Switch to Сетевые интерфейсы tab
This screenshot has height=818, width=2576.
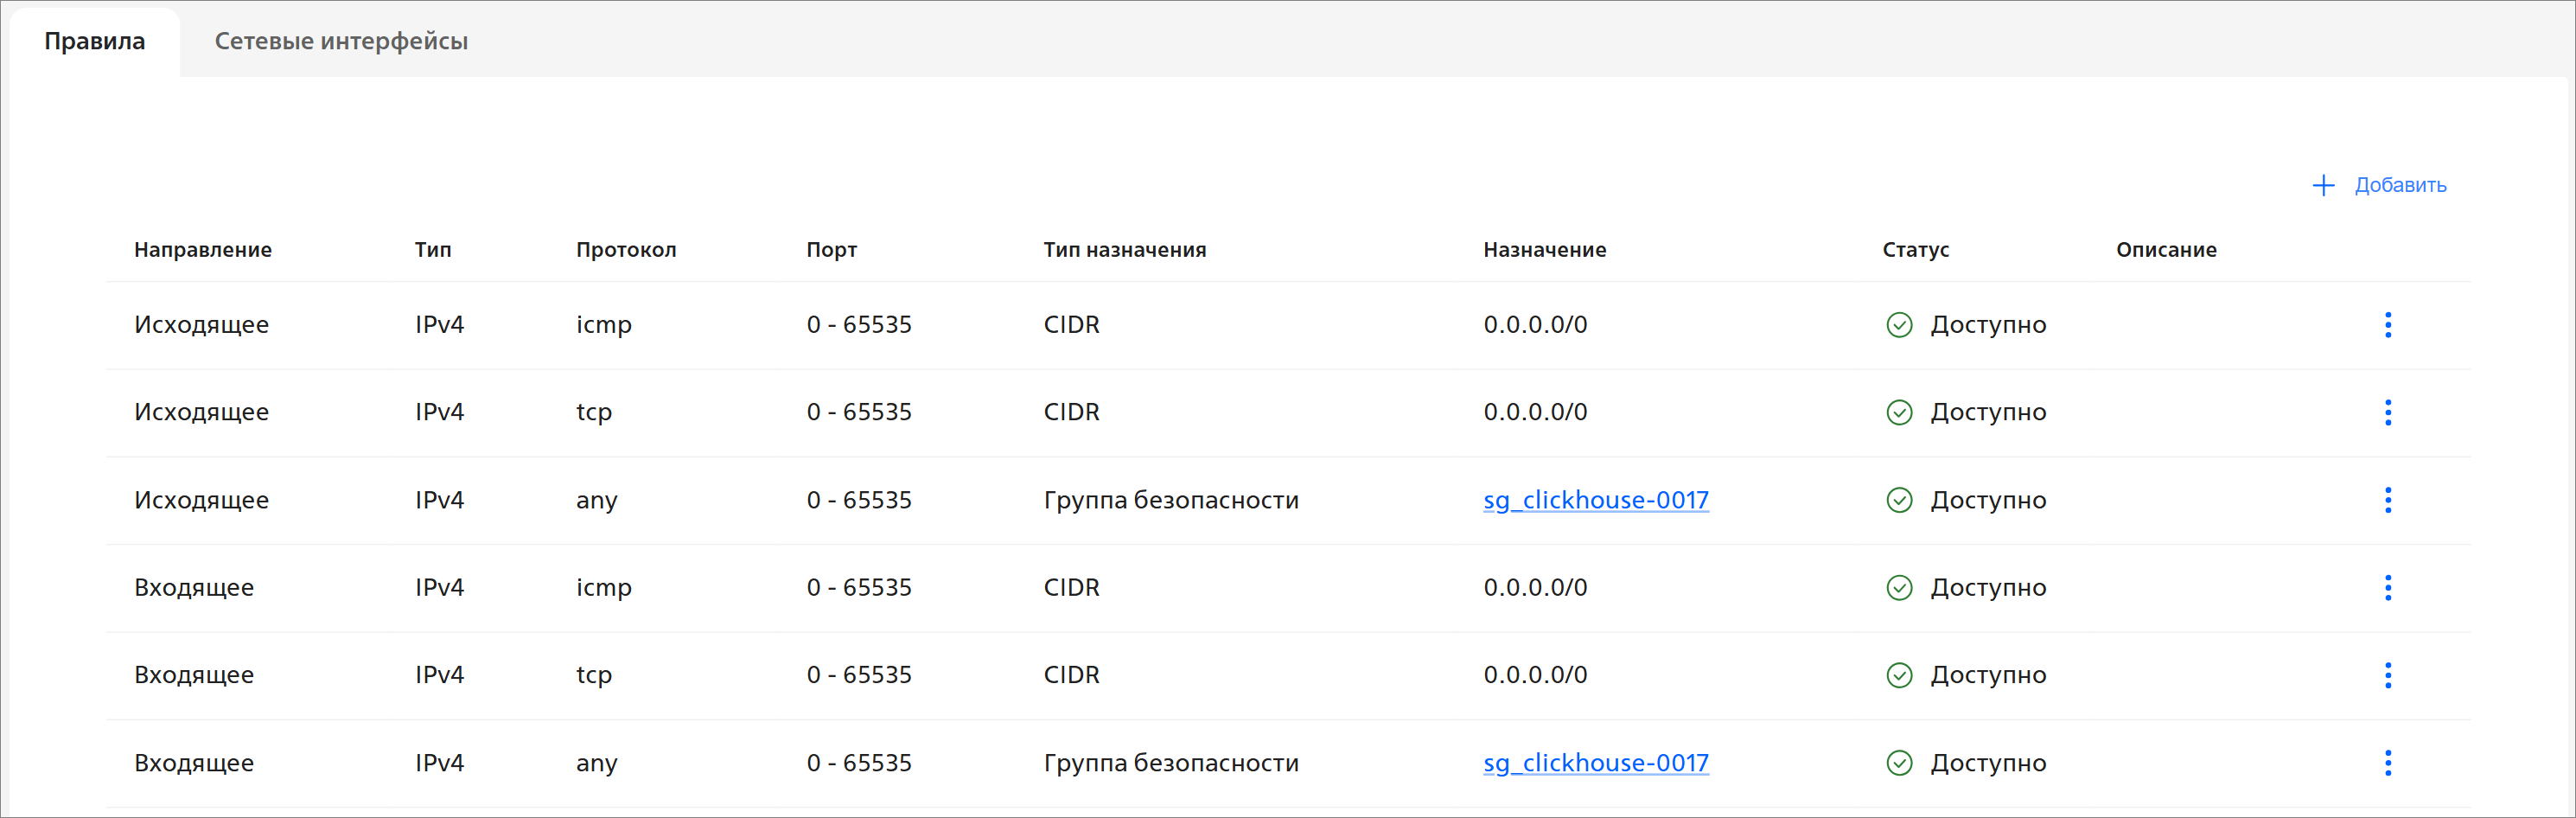tap(341, 41)
